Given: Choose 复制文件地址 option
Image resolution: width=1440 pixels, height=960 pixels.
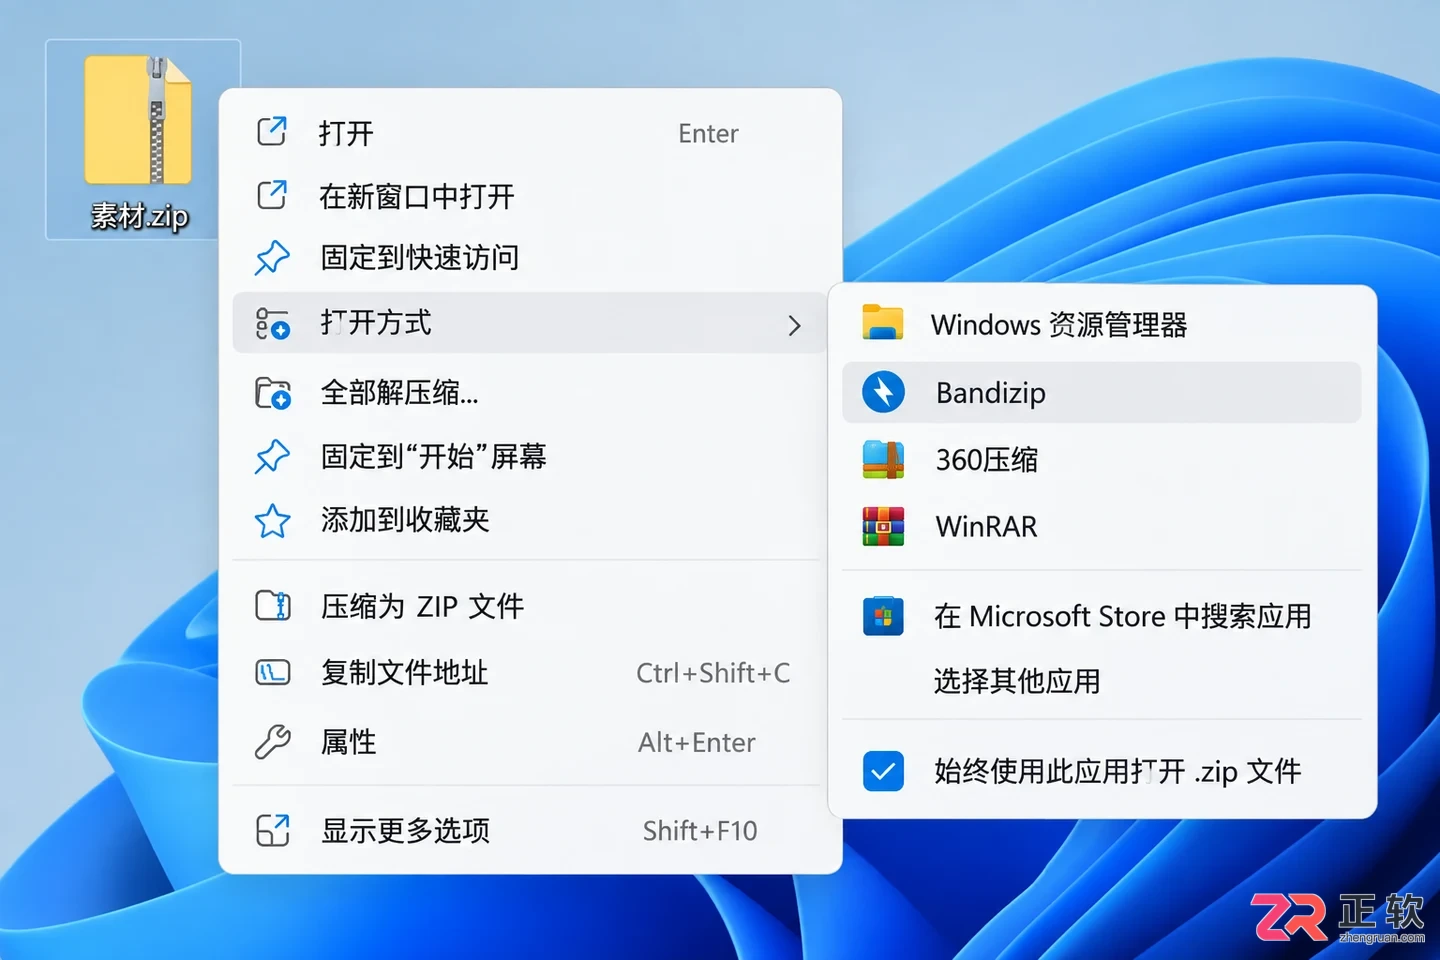Looking at the screenshot, I should 530,673.
